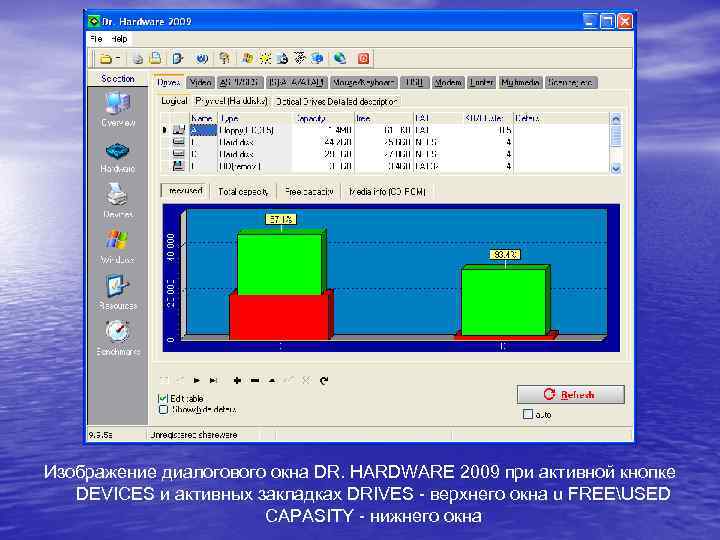
Task: Delete a record with the minus navigator button
Action: click(x=255, y=380)
